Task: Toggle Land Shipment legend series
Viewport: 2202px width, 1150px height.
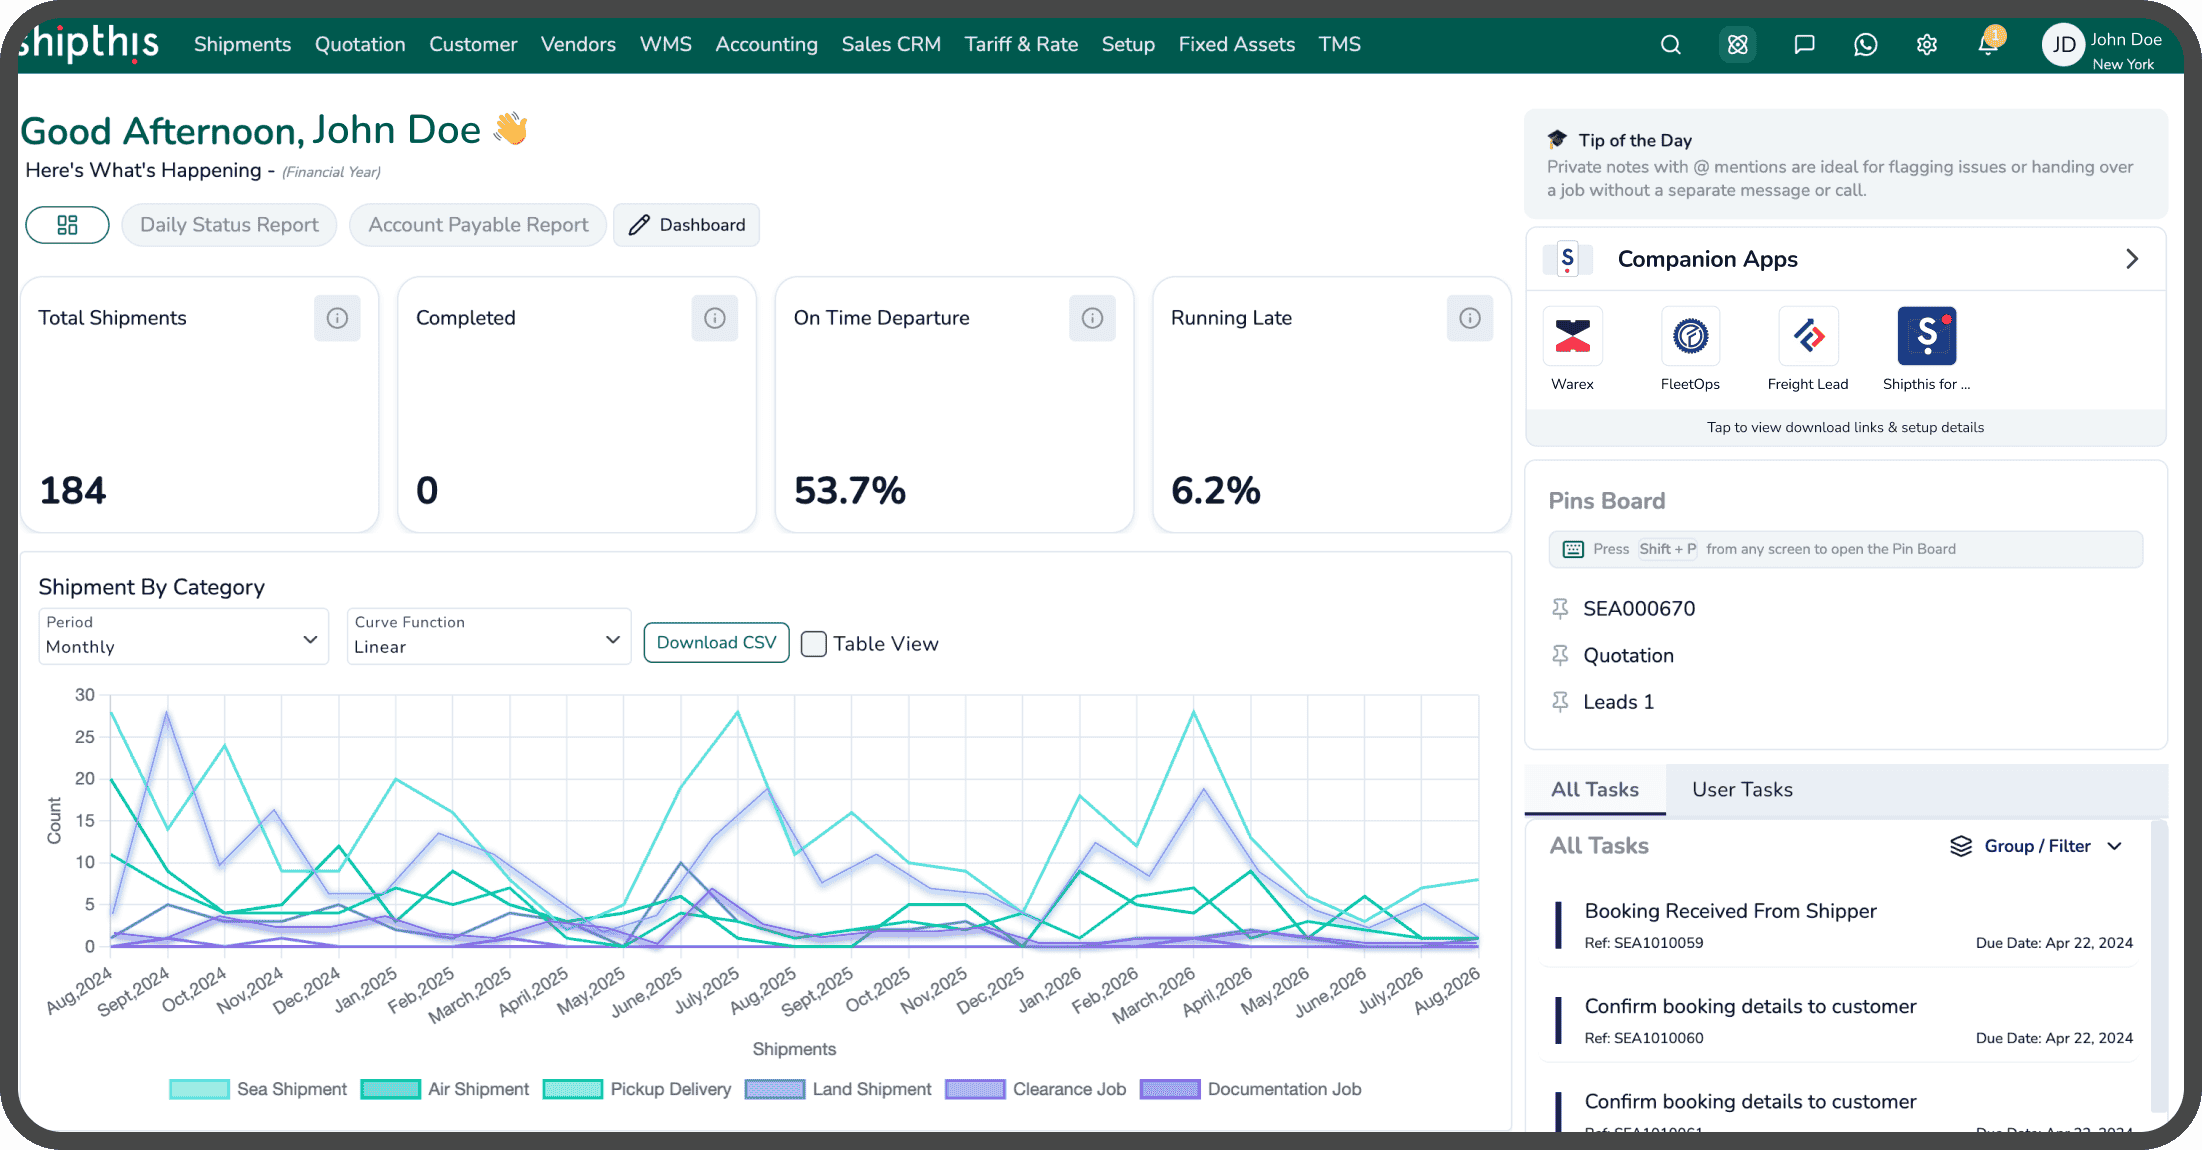Action: click(838, 1089)
